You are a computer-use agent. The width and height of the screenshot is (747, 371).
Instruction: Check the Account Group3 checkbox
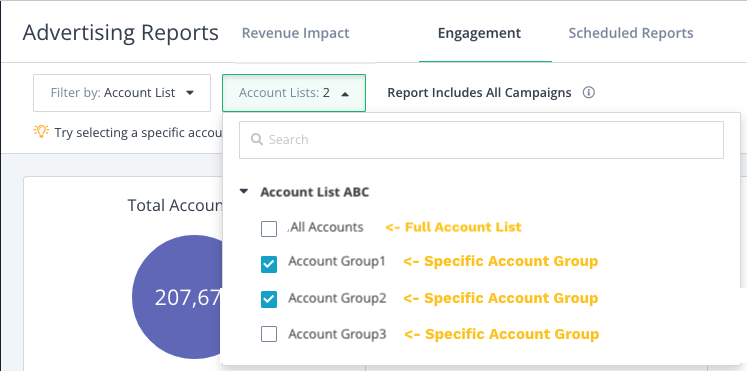(x=269, y=335)
